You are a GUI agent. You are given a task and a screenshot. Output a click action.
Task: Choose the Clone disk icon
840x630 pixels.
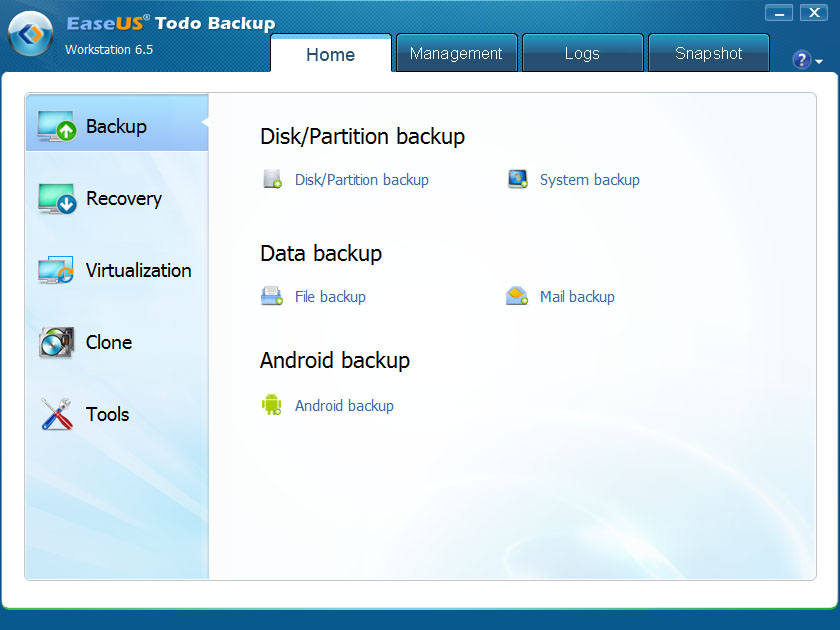coord(56,342)
